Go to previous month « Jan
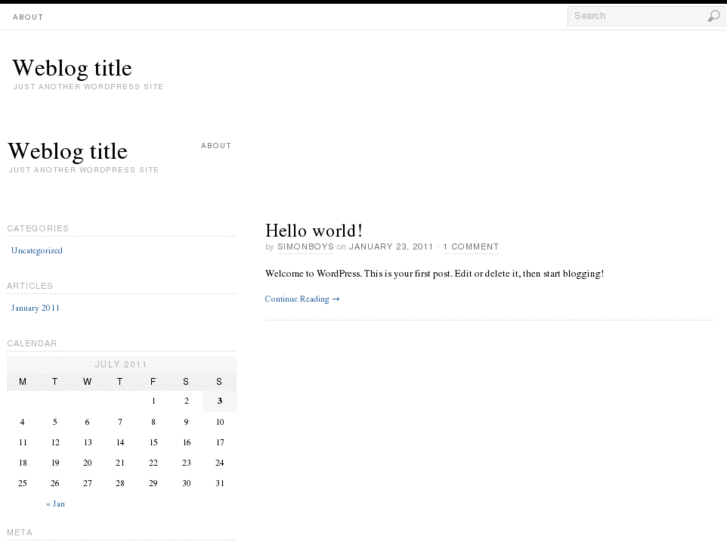727x545 pixels. [x=55, y=504]
